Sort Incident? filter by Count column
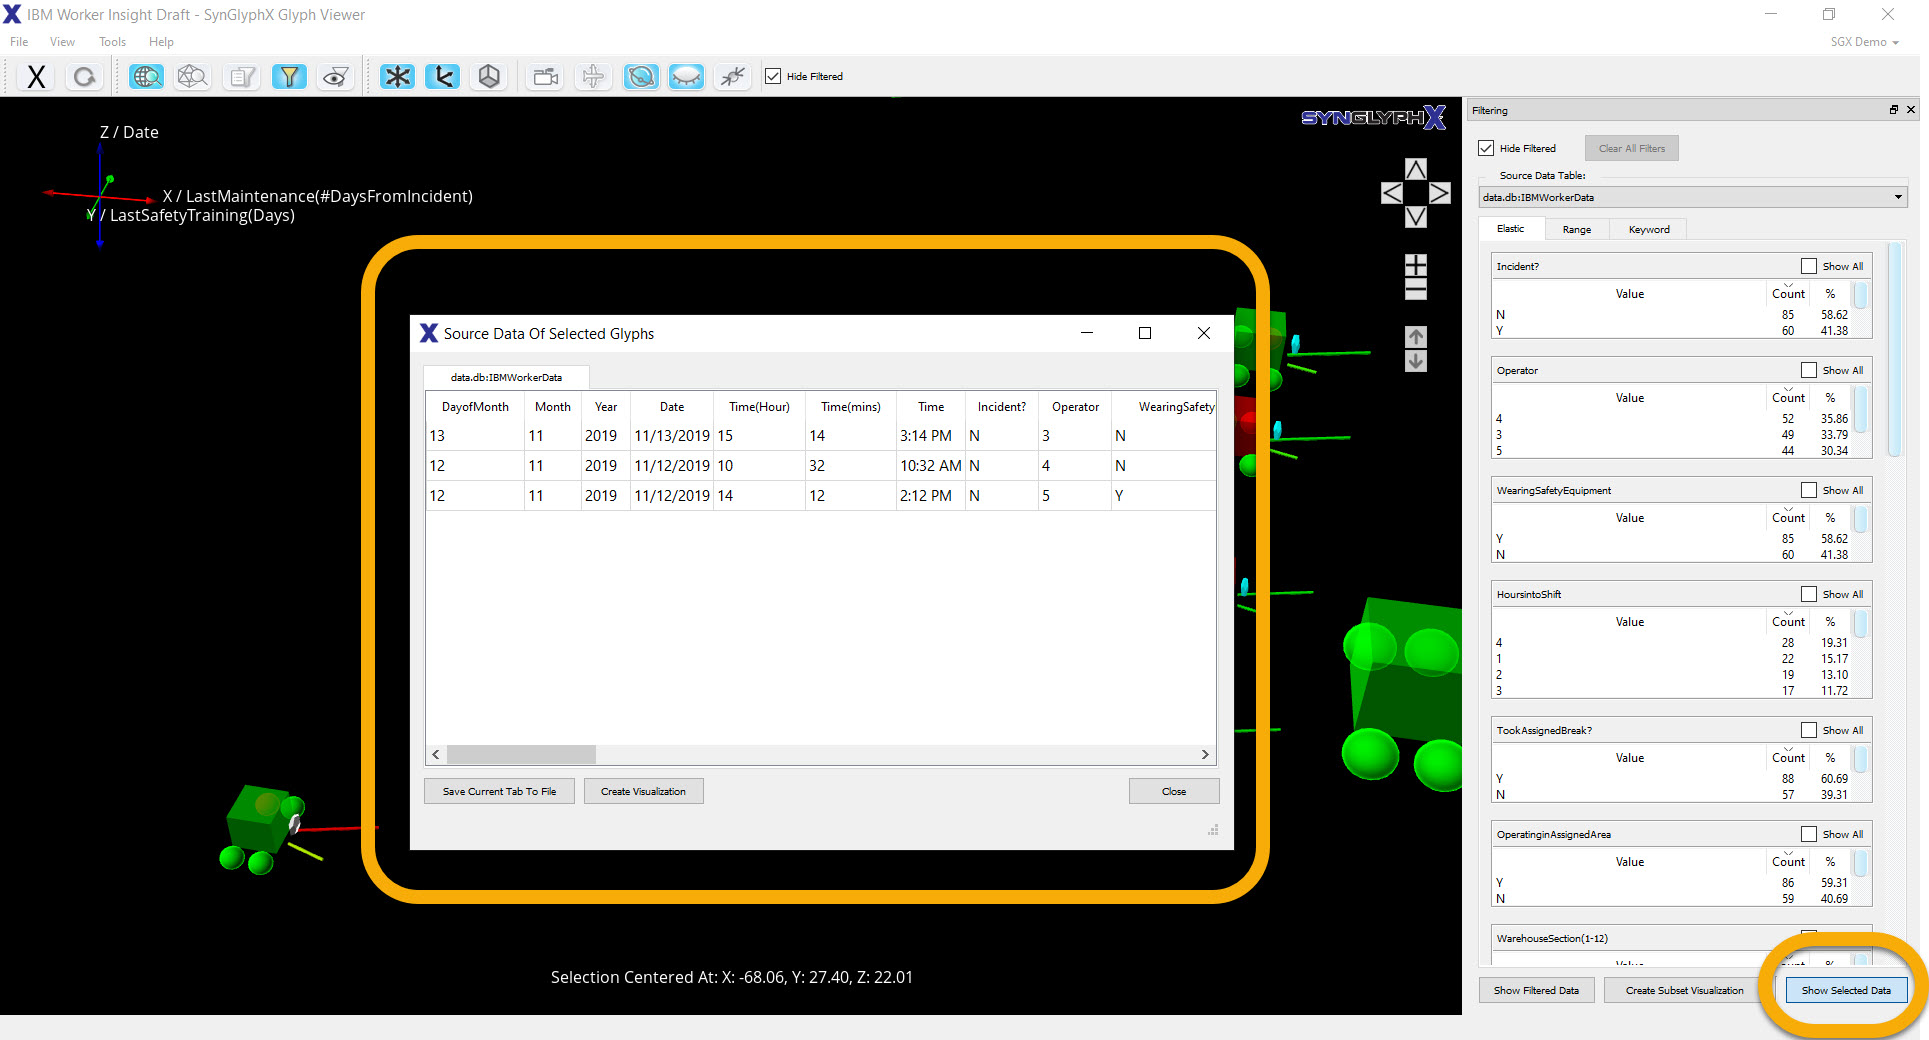The image size is (1929, 1040). [1788, 294]
